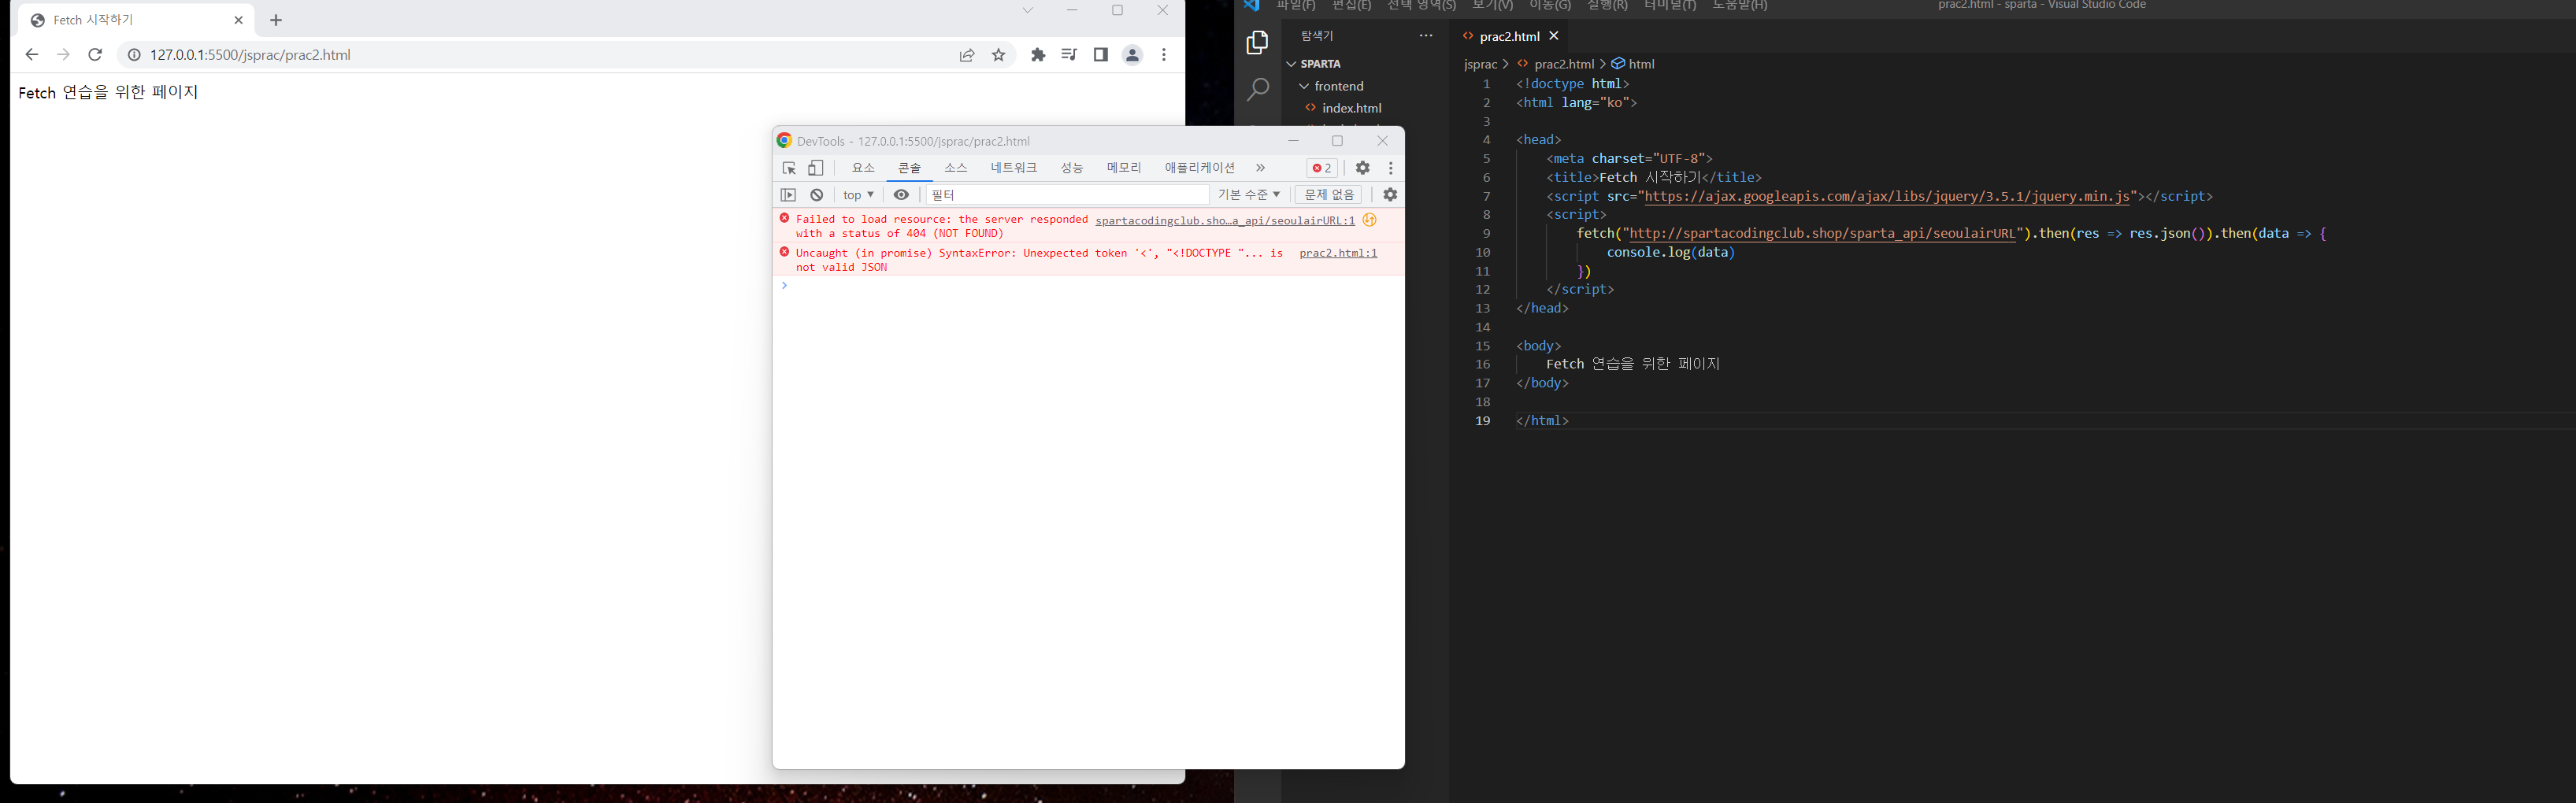Close the prac2.html editor tab
The image size is (2576, 803).
click(x=1554, y=36)
